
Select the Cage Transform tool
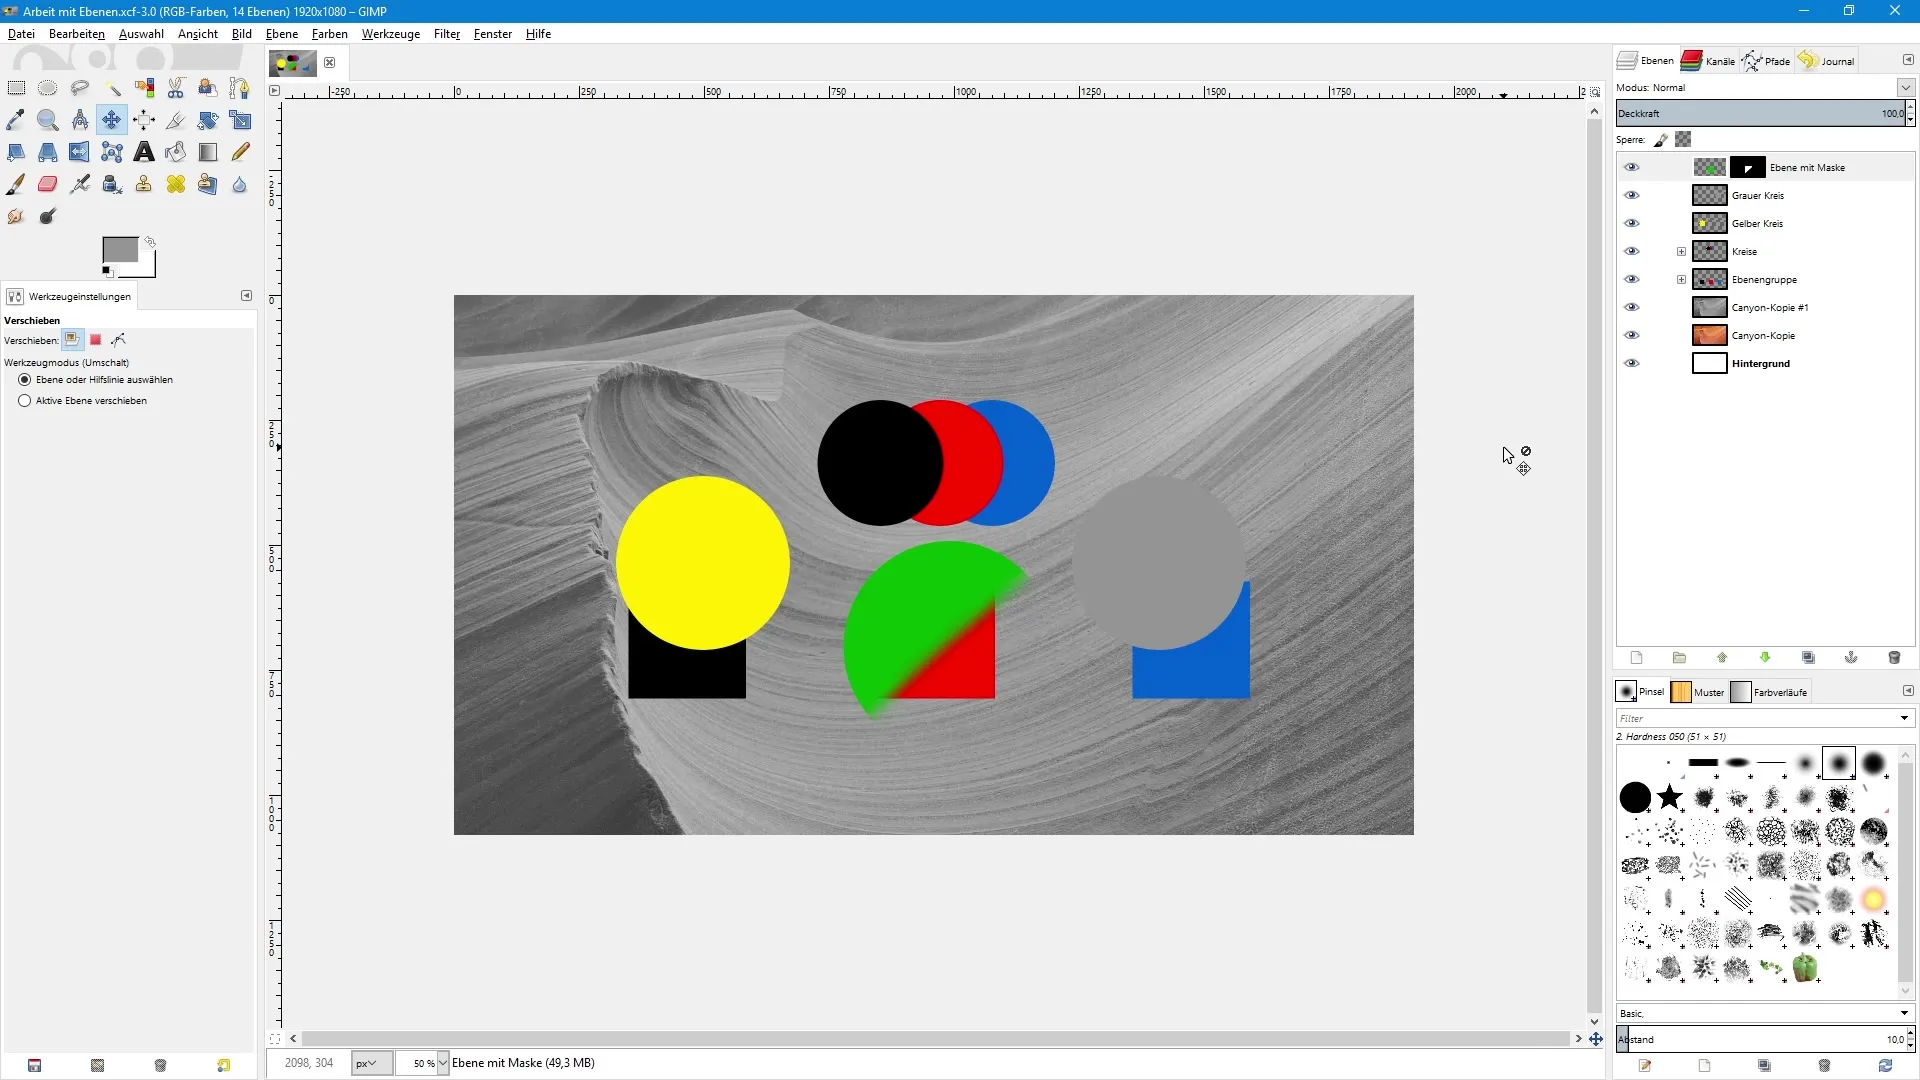click(112, 152)
